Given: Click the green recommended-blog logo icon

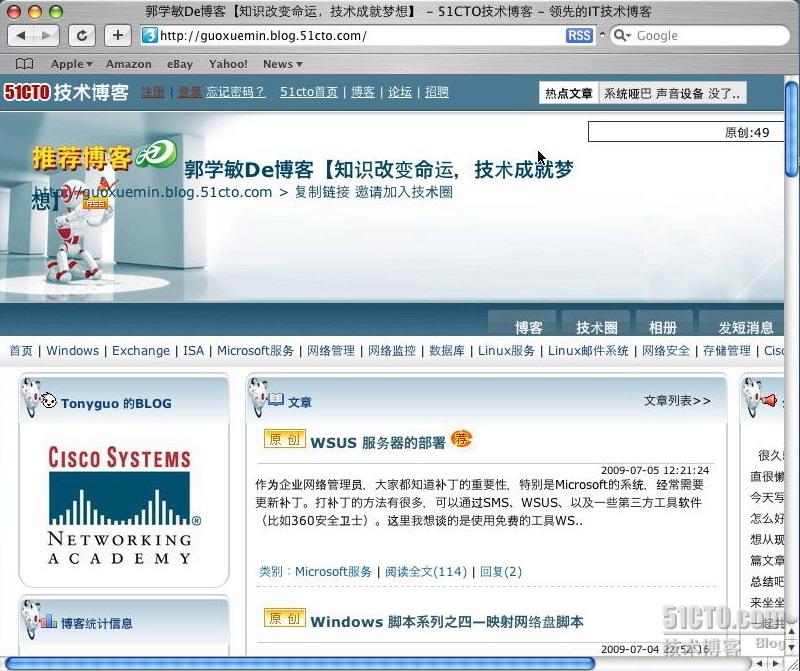Looking at the screenshot, I should click(156, 154).
